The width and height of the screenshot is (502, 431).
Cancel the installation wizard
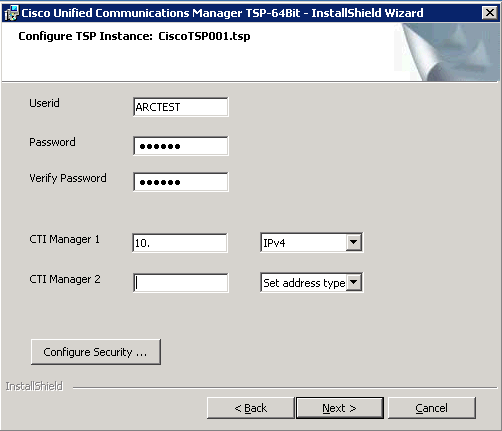432,408
